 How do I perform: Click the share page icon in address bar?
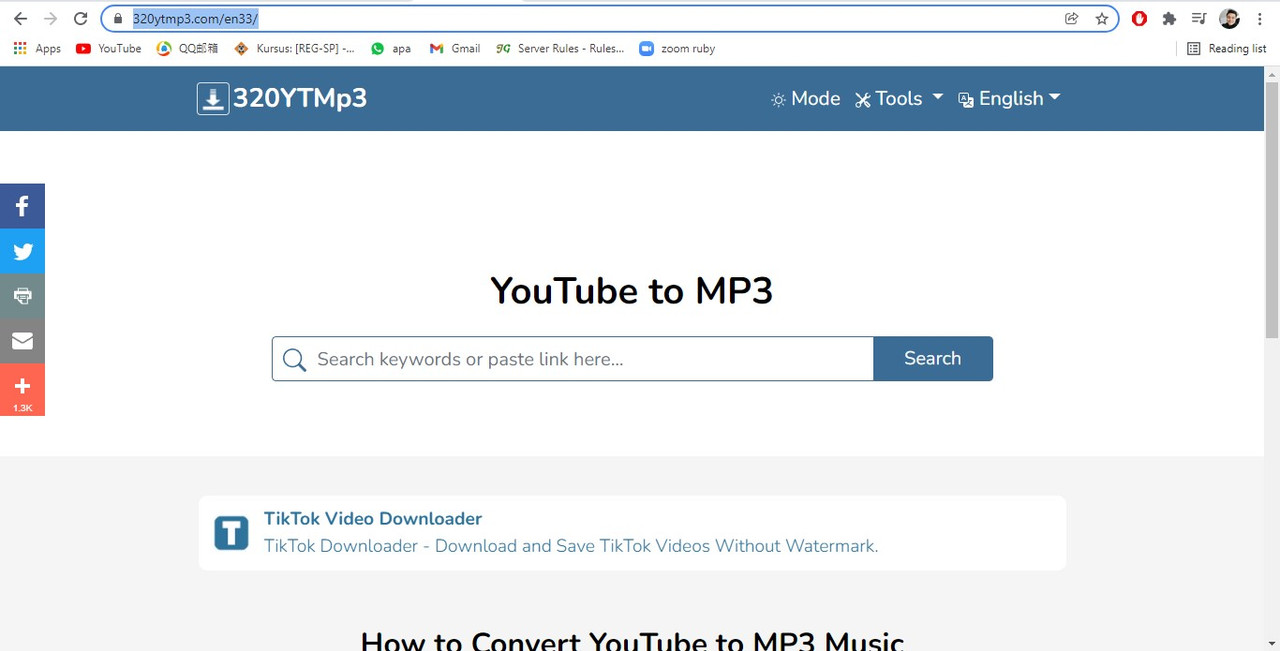1072,18
